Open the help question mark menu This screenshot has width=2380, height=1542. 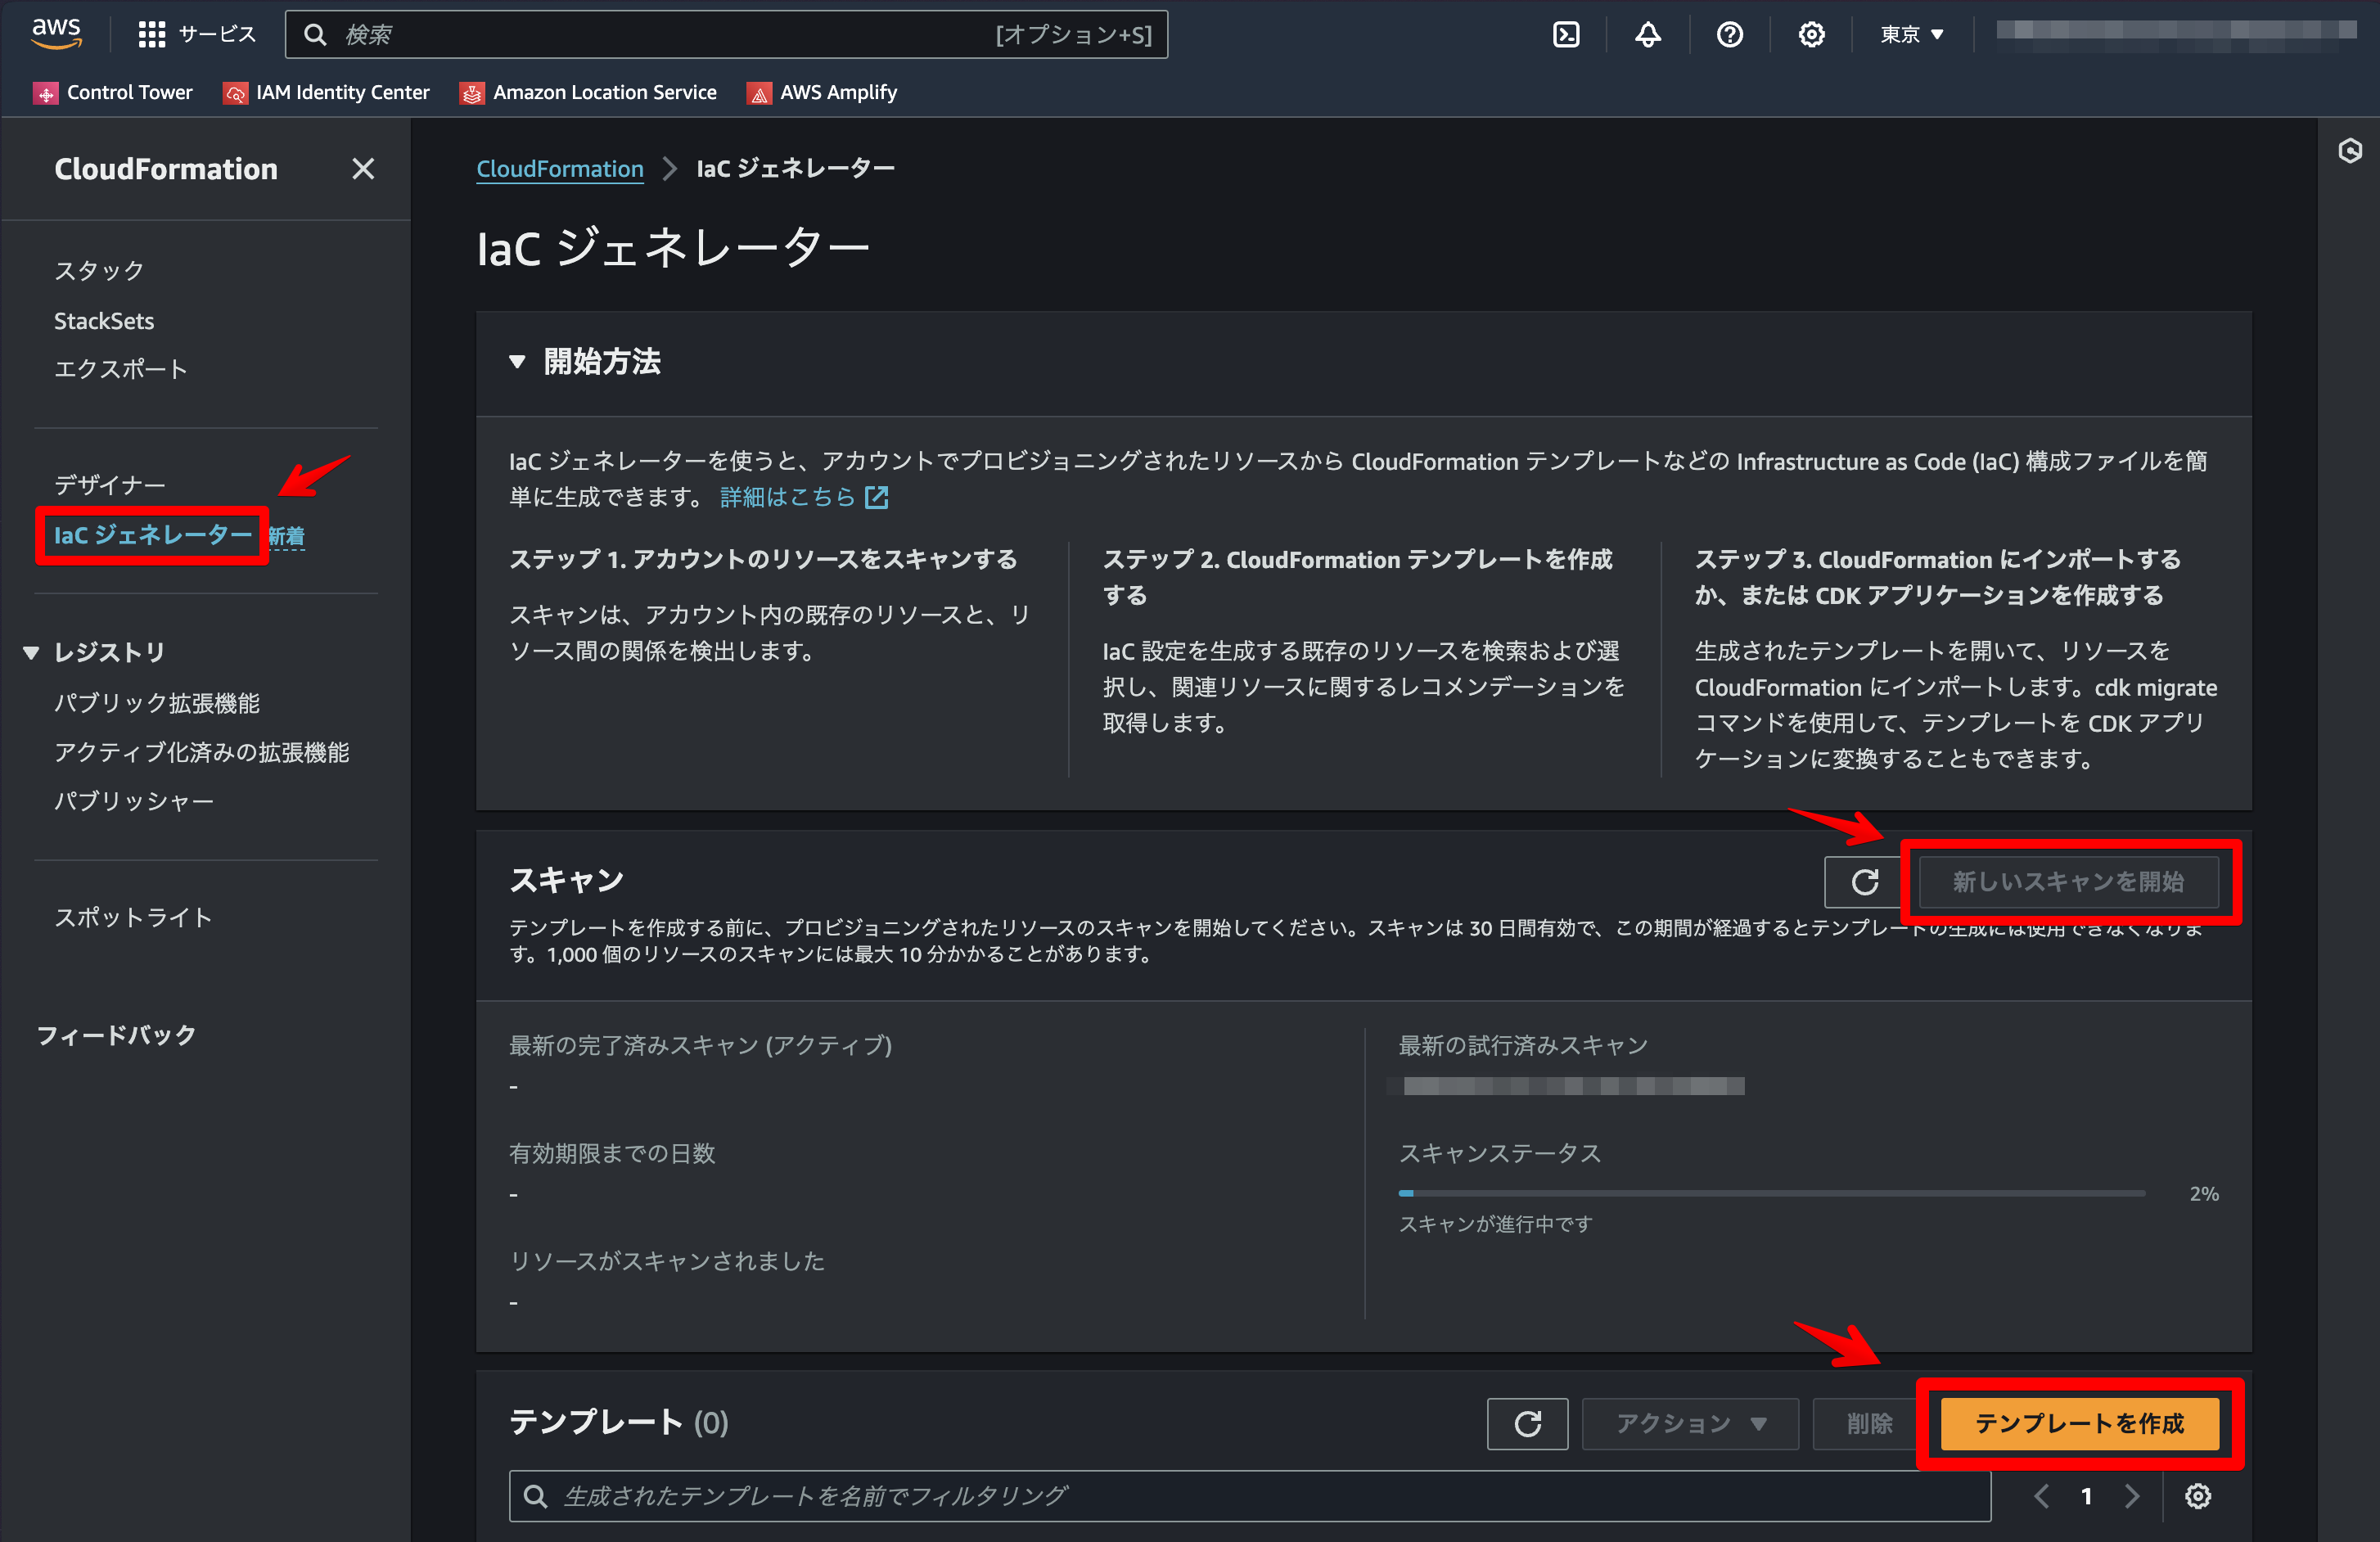click(x=1729, y=35)
